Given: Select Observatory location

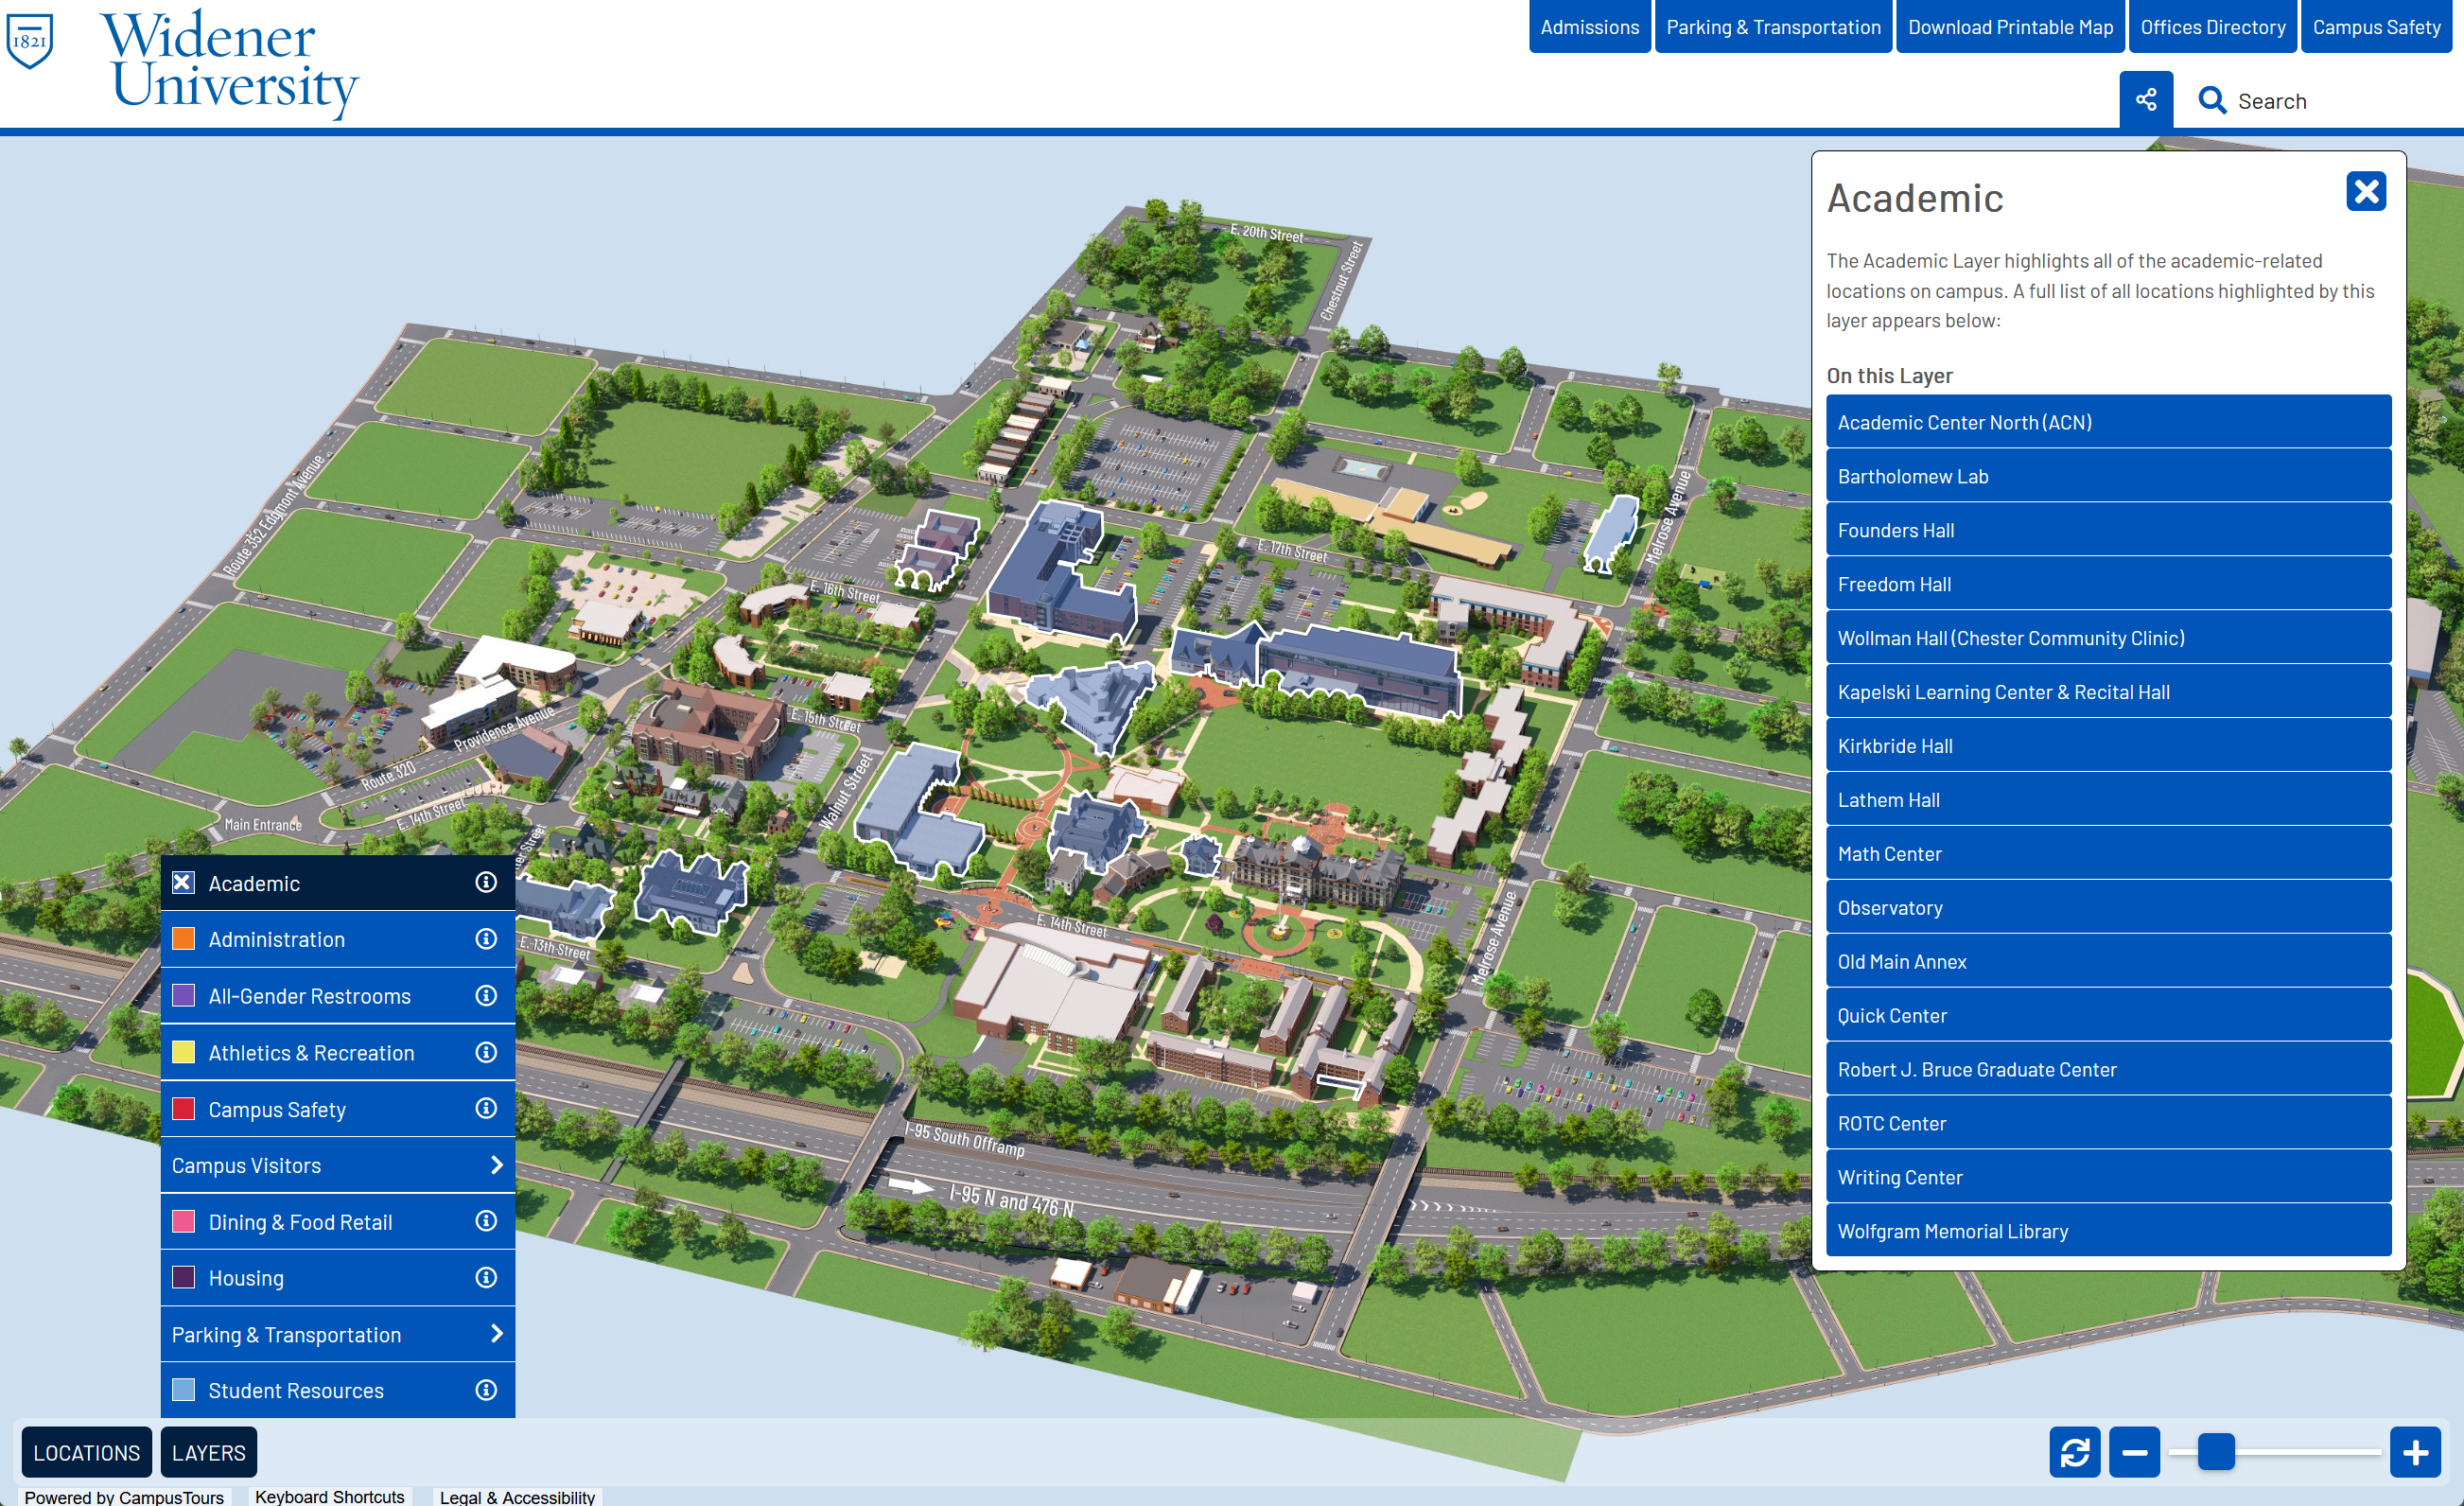Looking at the screenshot, I should click(2108, 908).
